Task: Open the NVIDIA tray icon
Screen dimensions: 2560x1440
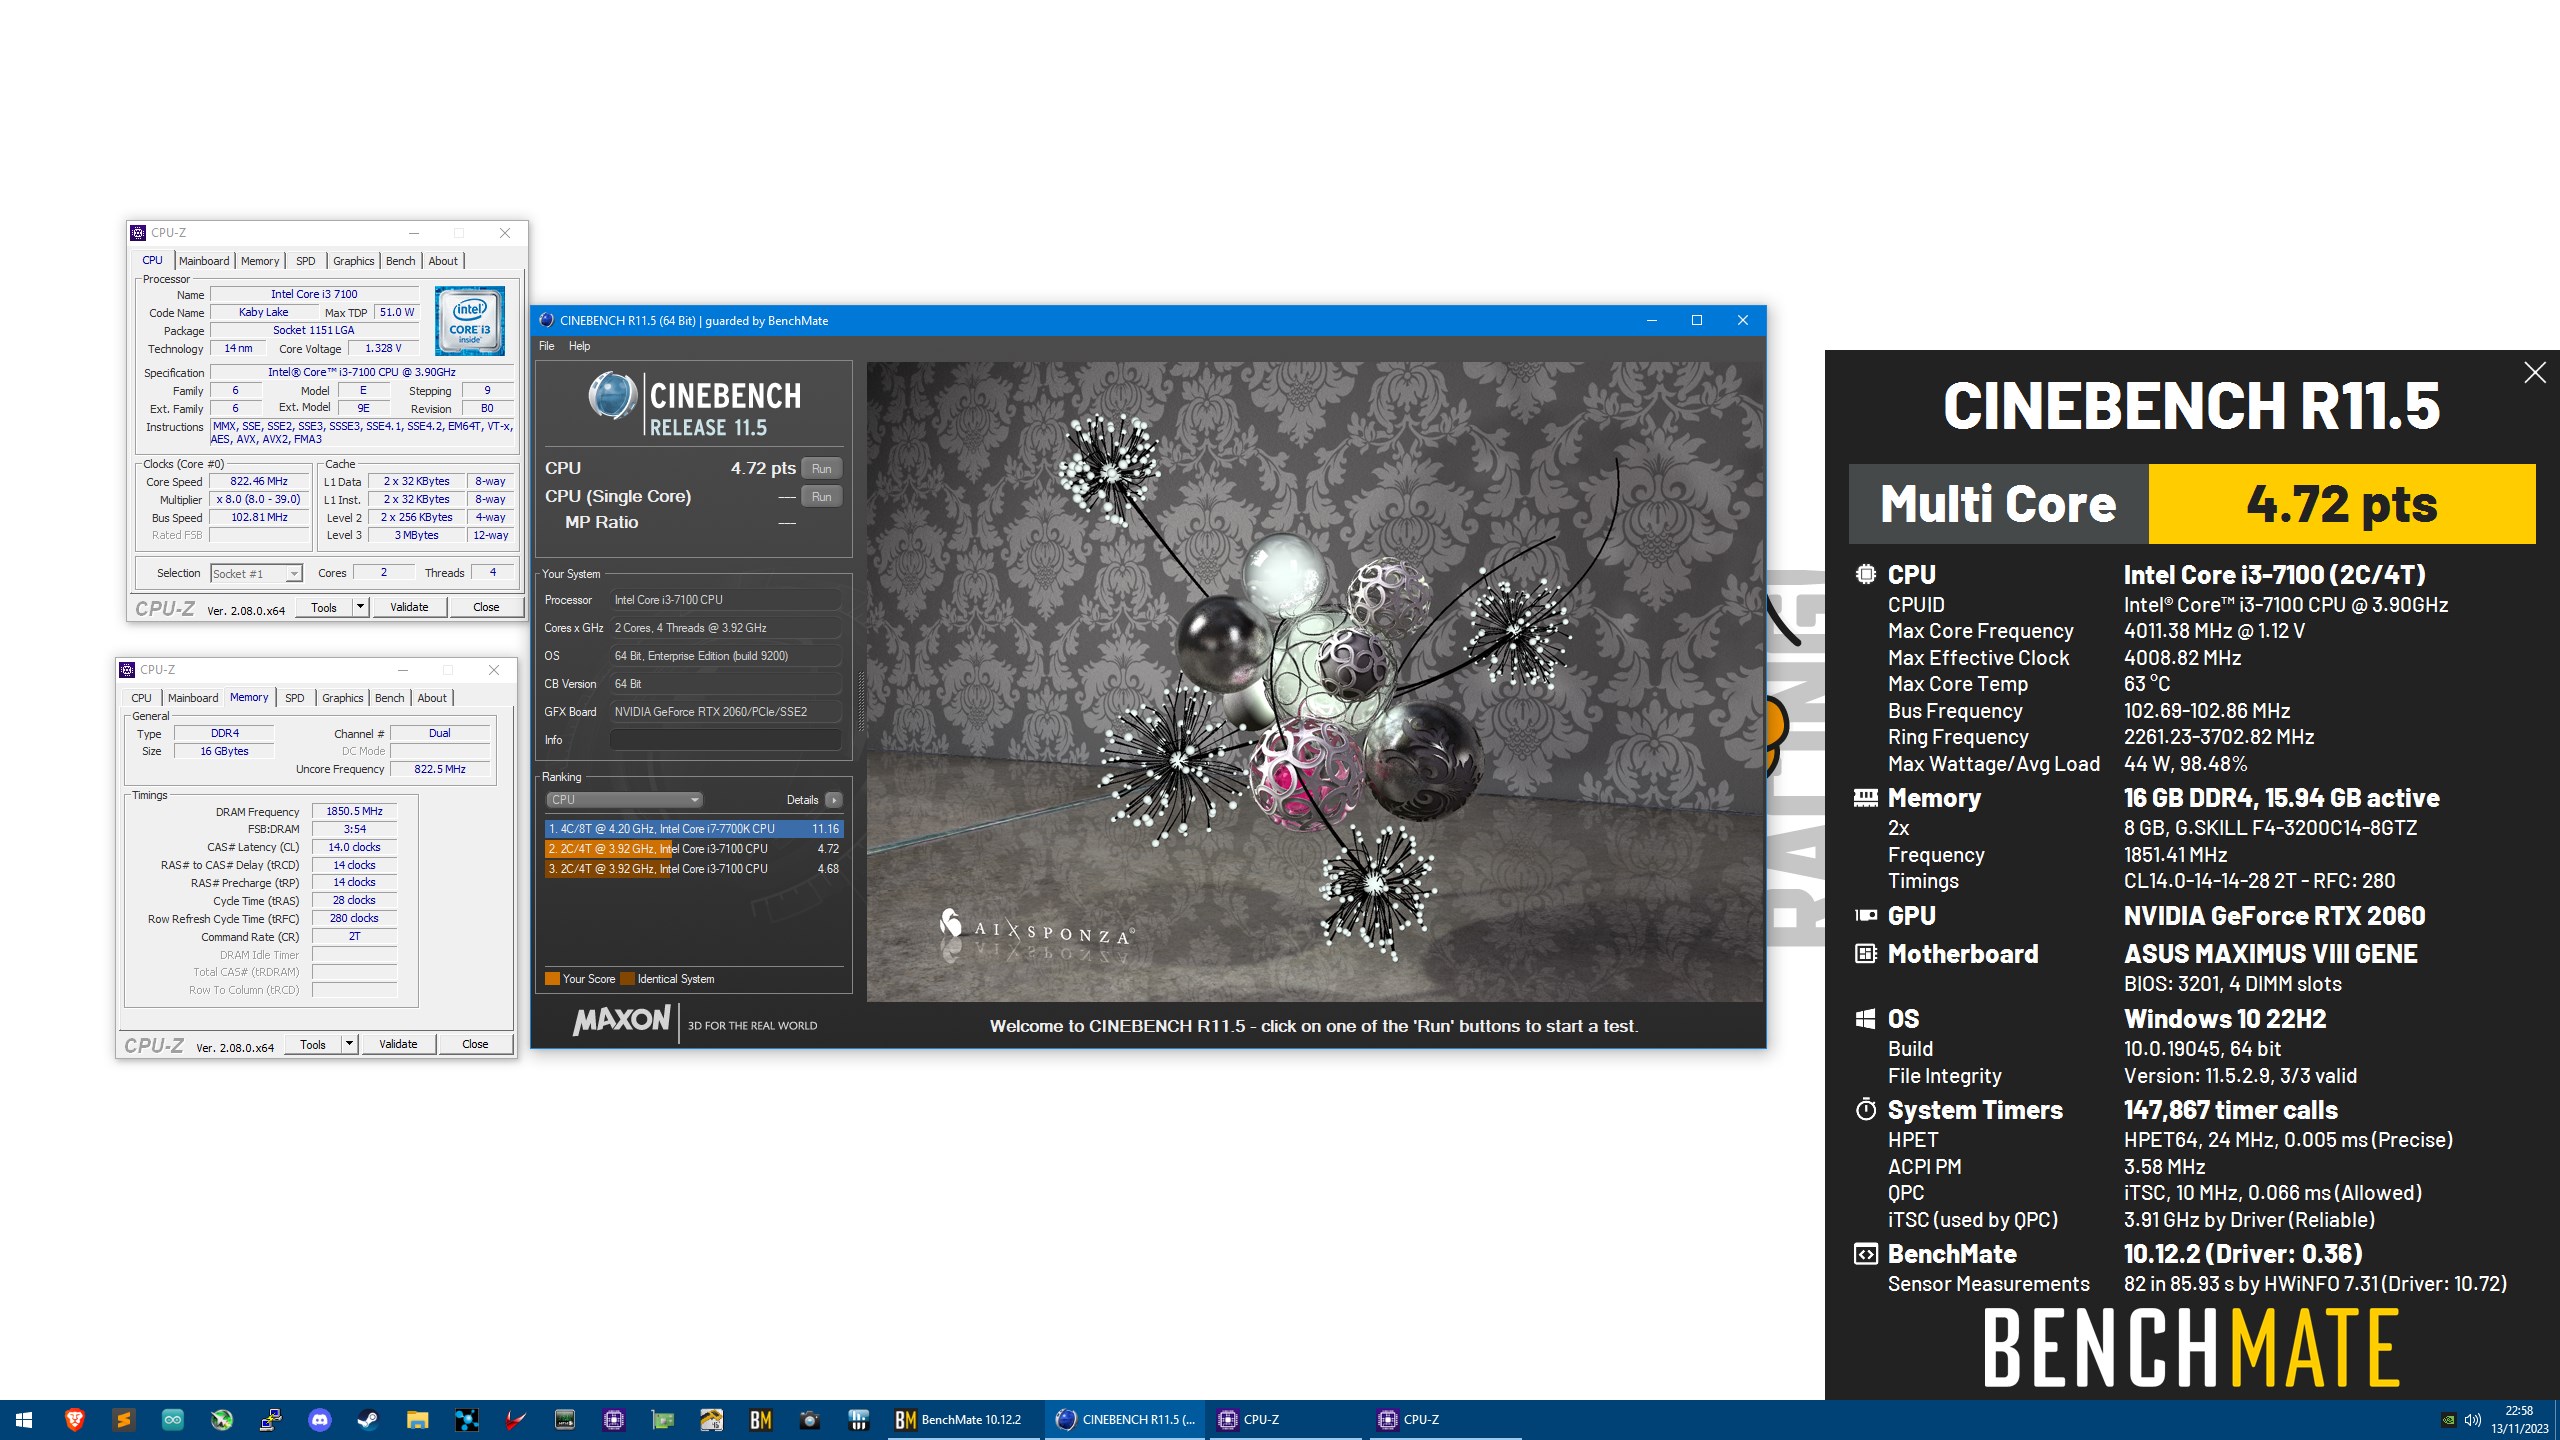Action: pyautogui.click(x=2448, y=1419)
